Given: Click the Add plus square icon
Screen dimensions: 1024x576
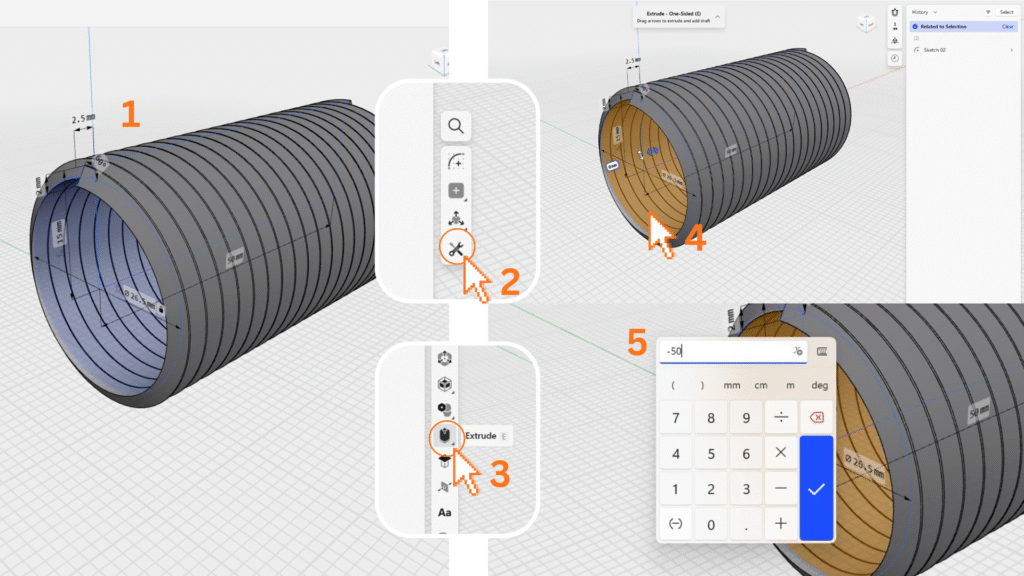Looking at the screenshot, I should [456, 191].
